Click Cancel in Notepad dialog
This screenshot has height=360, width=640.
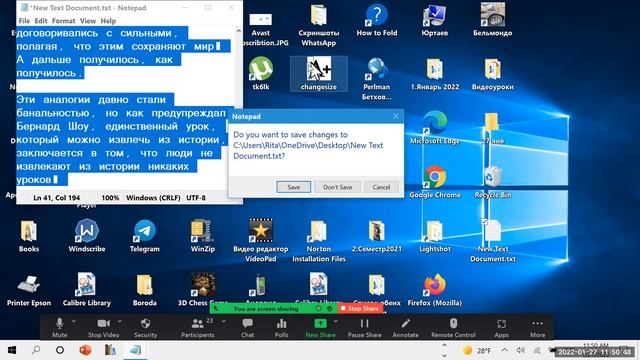381,187
